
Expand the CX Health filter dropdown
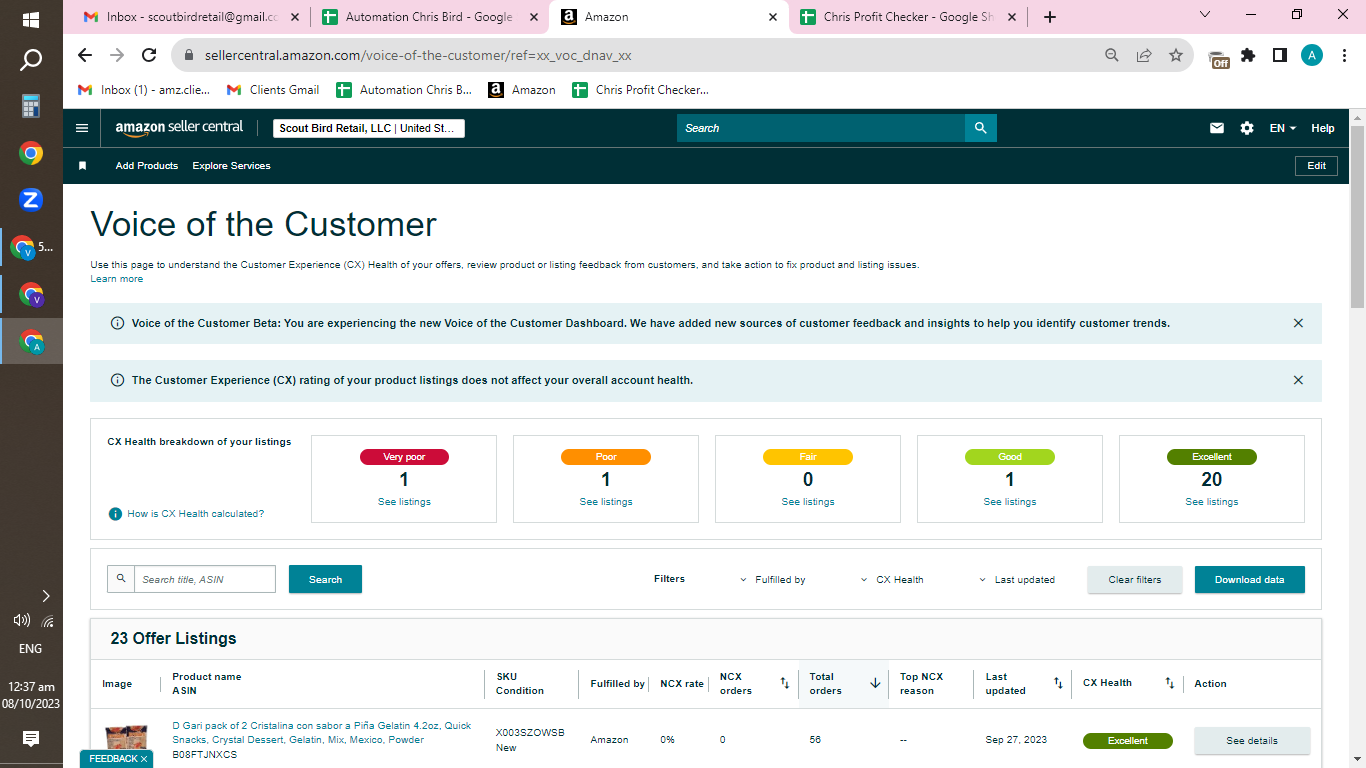coord(892,580)
